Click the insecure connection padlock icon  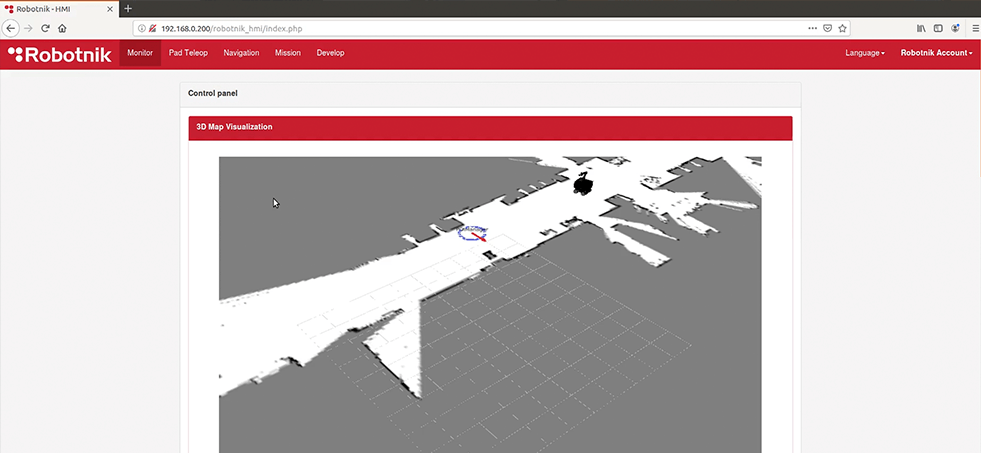[152, 28]
